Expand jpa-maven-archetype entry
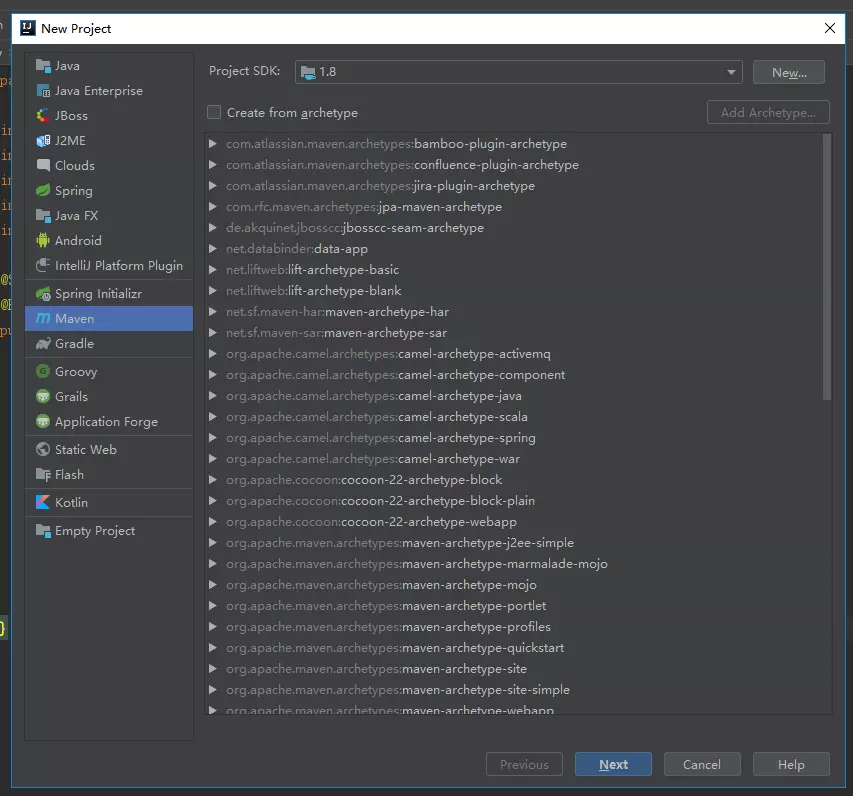Image resolution: width=853 pixels, height=796 pixels. 213,207
